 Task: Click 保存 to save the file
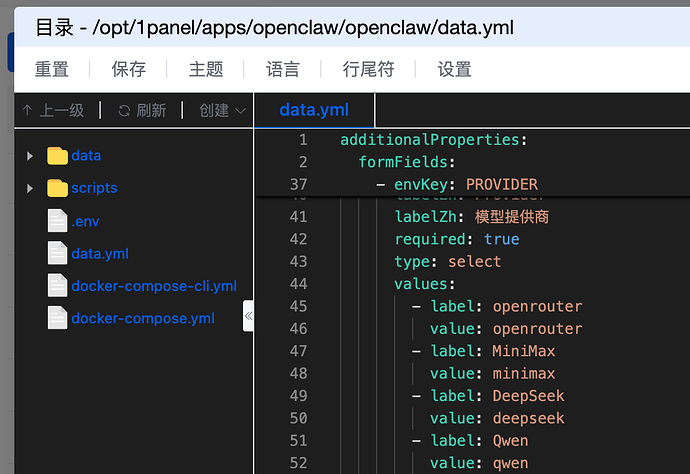(x=129, y=69)
